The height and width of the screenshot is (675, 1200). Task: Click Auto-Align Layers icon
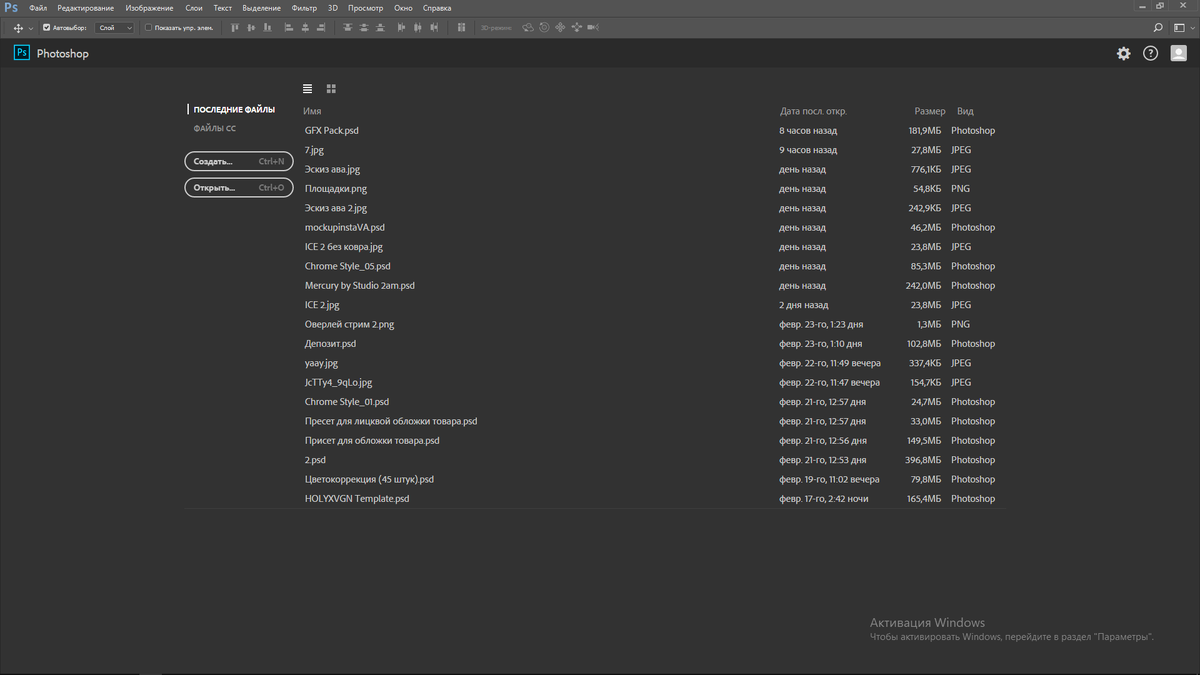coord(461,28)
